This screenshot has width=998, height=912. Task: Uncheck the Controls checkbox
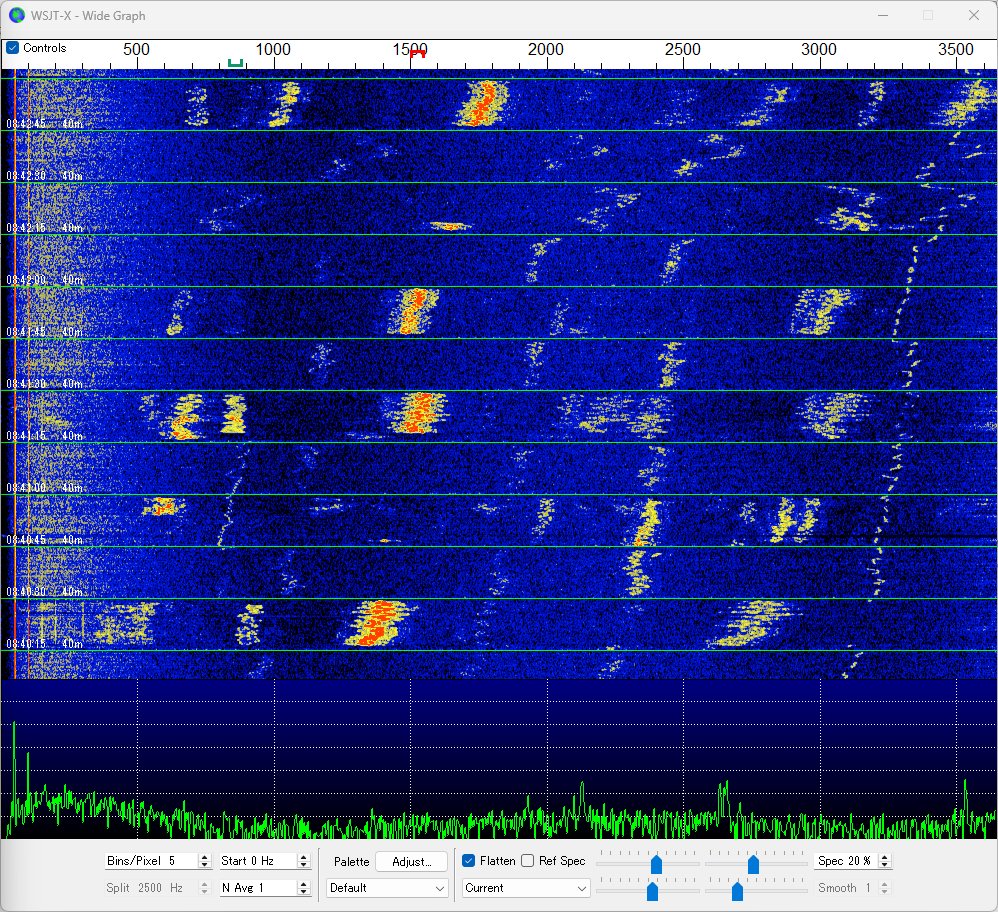tap(13, 48)
